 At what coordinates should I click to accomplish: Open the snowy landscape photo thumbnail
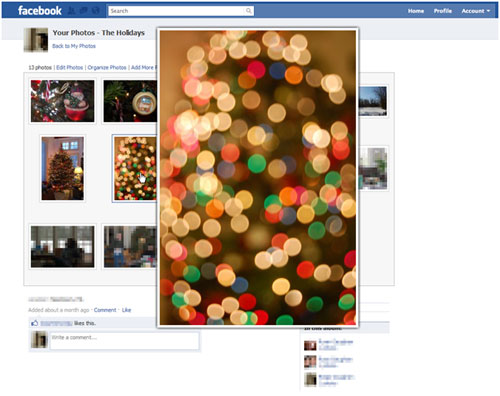click(x=373, y=101)
